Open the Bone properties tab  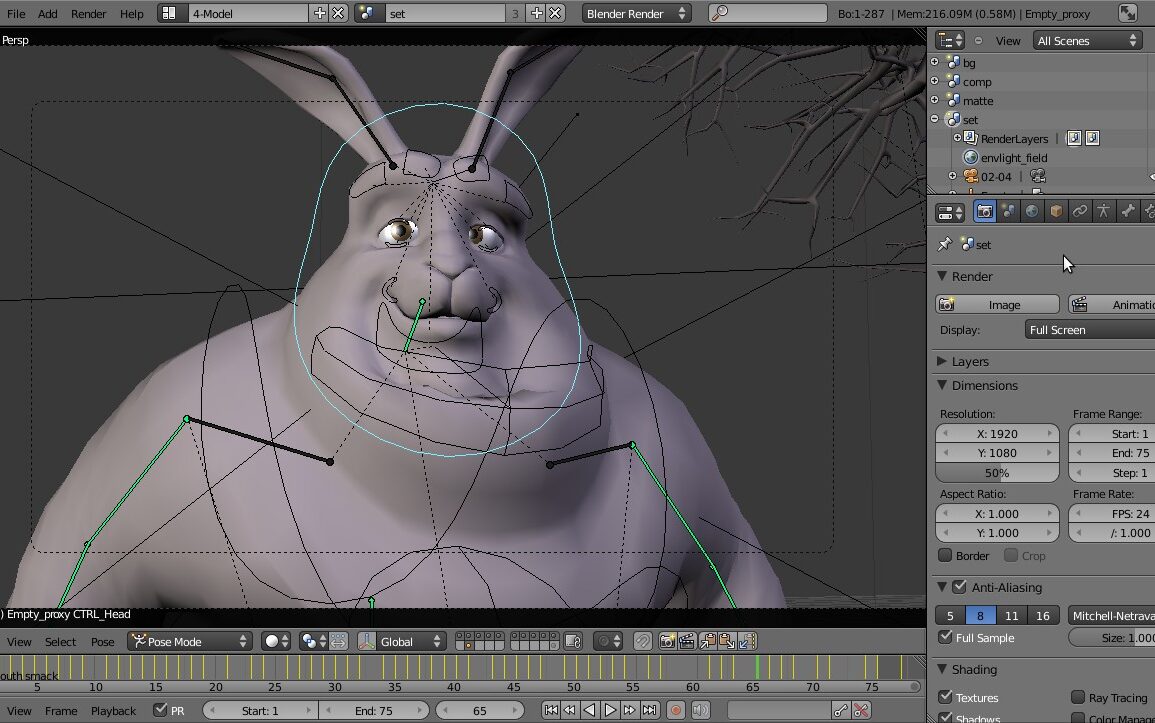pos(1127,212)
